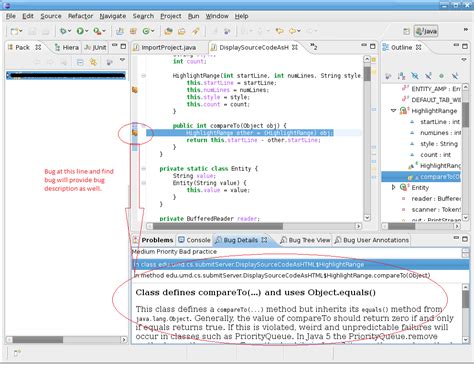Toggle Hide Local Types in Outline

(455, 76)
